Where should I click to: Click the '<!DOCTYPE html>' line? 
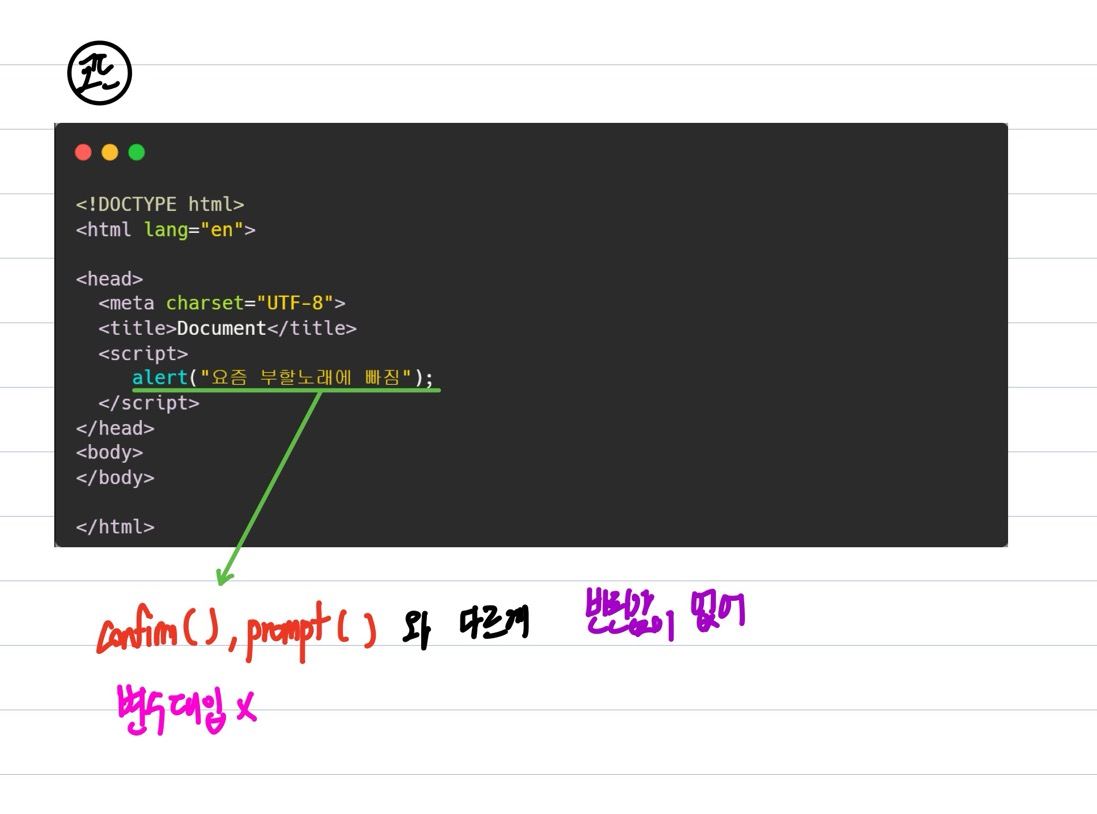coord(160,204)
